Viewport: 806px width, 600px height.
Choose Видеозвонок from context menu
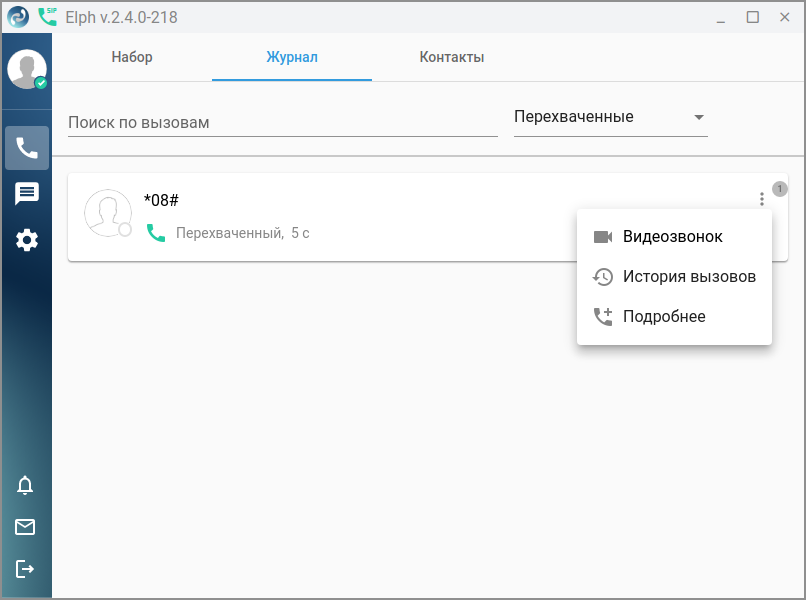(x=672, y=237)
